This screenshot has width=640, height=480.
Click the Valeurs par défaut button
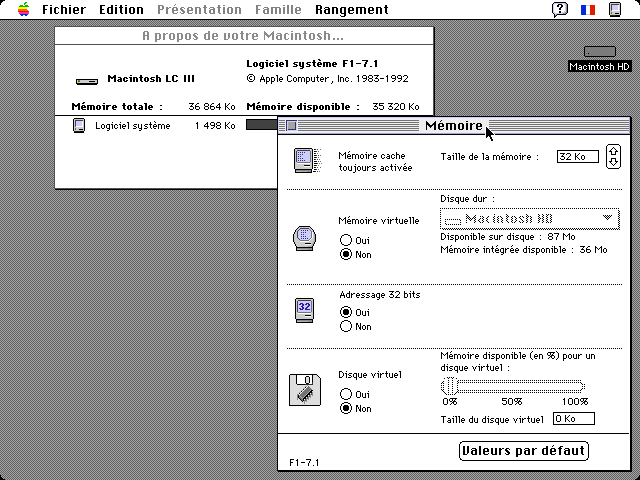coord(524,451)
